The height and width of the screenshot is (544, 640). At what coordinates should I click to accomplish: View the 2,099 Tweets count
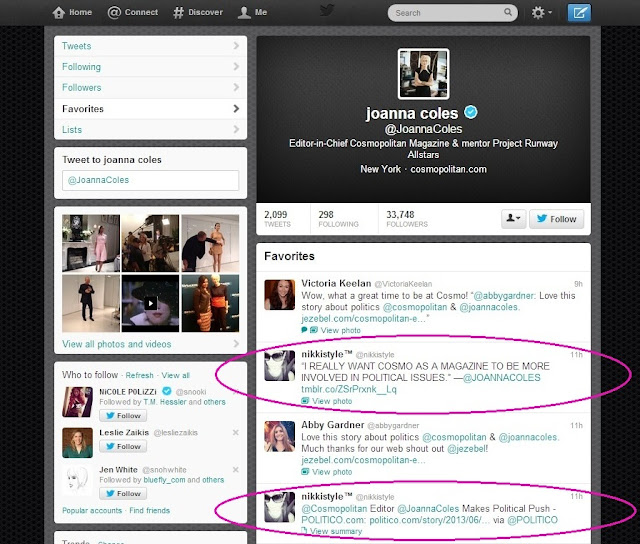(x=277, y=219)
